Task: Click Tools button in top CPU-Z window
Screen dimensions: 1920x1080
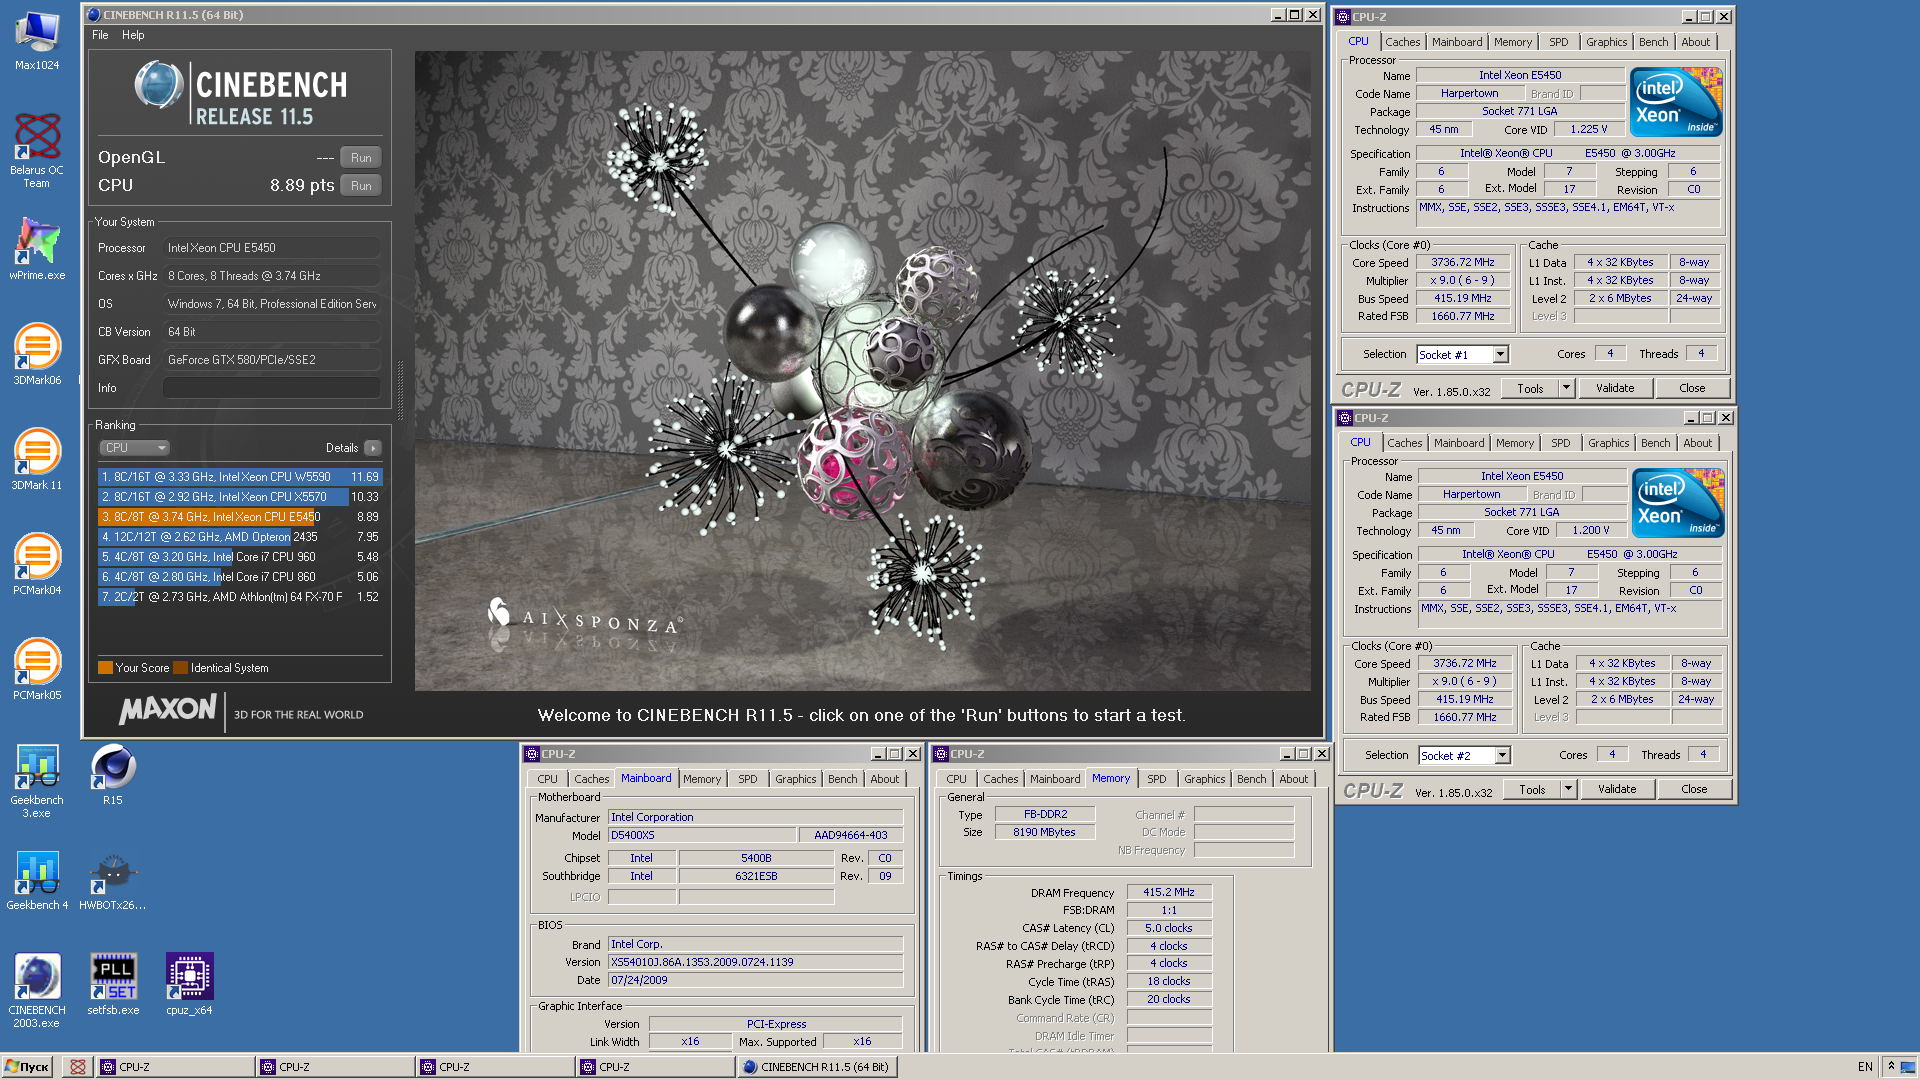Action: tap(1530, 388)
